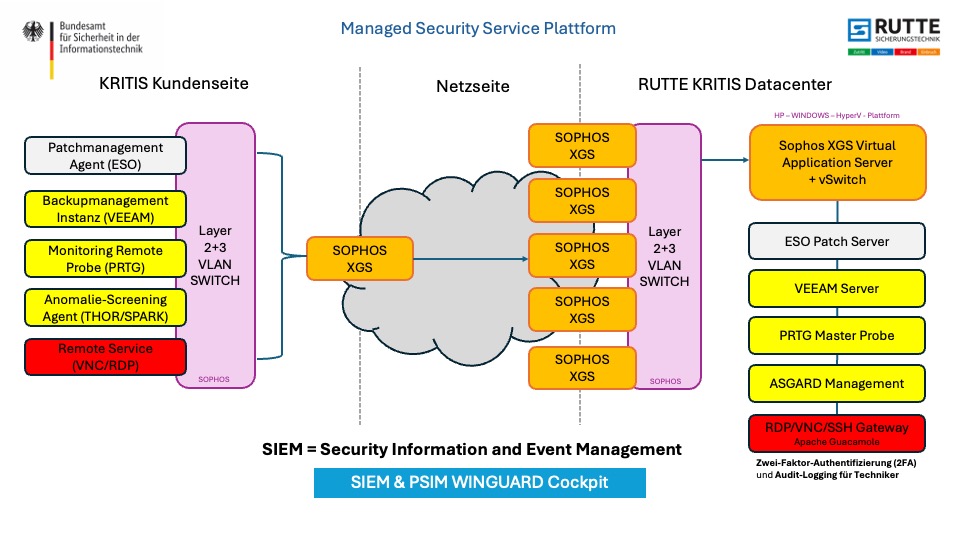
Task: Select the red Remote Service (VNC/RDP) box
Action: 105,358
